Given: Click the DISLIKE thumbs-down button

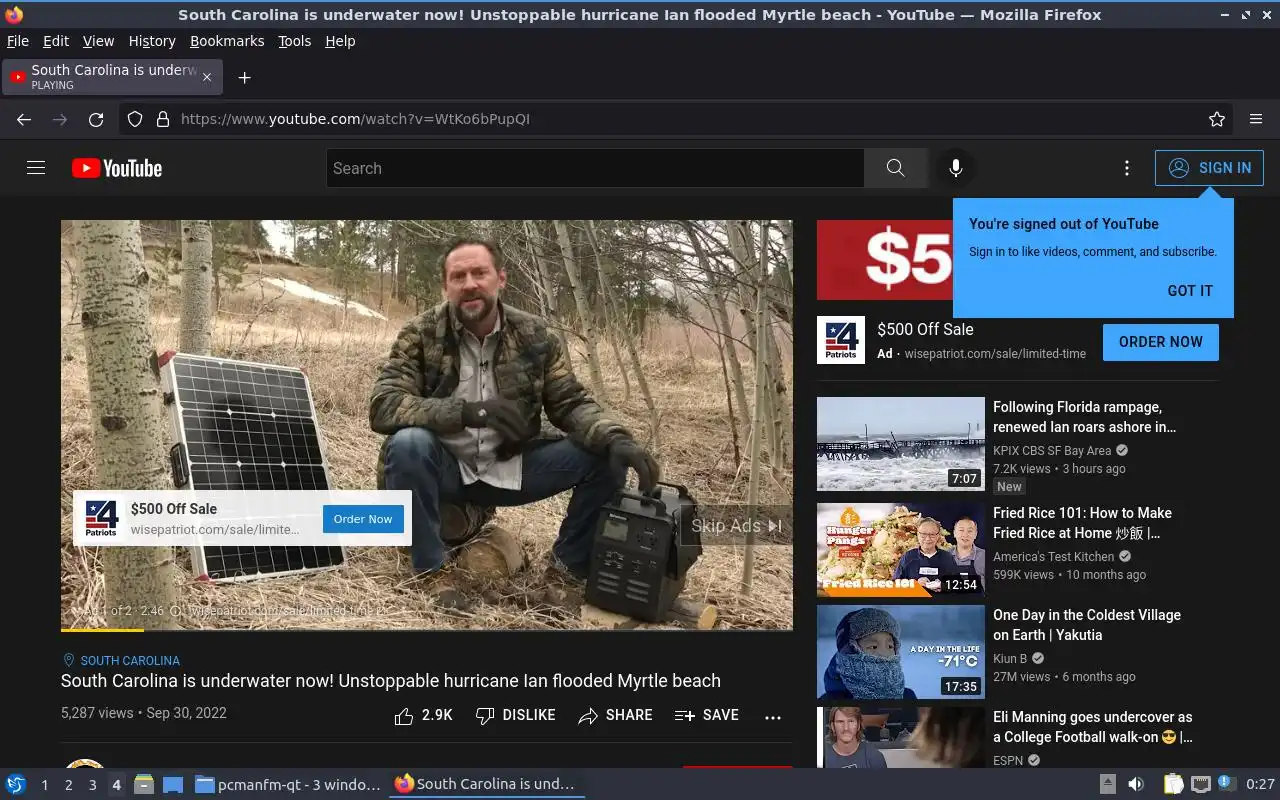Looking at the screenshot, I should (516, 716).
